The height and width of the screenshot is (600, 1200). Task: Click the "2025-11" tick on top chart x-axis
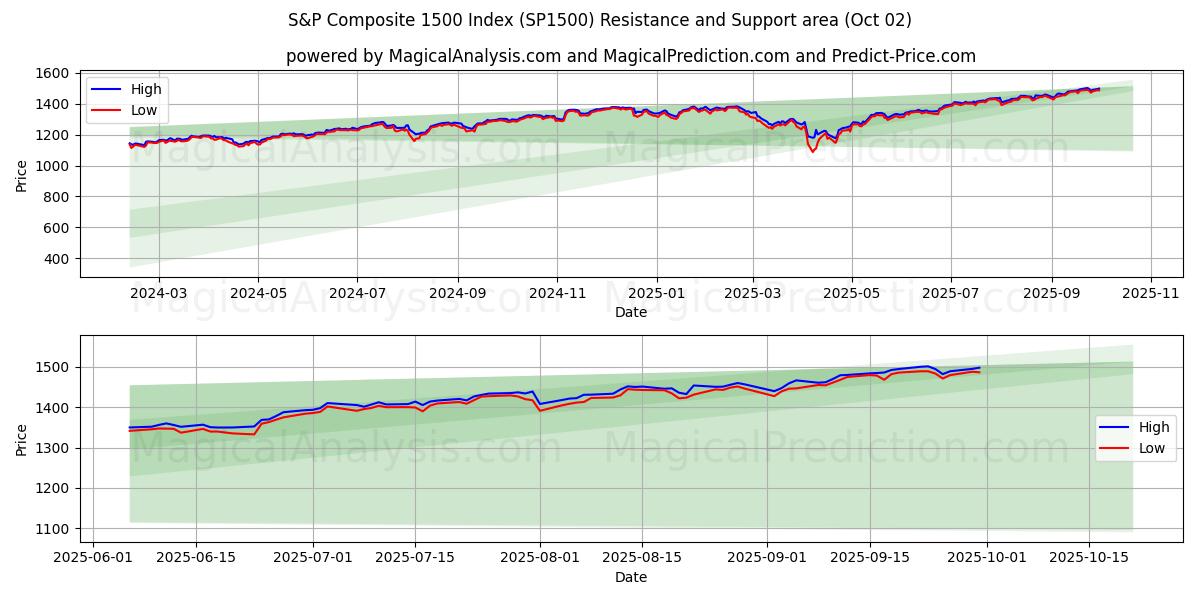[1151, 293]
